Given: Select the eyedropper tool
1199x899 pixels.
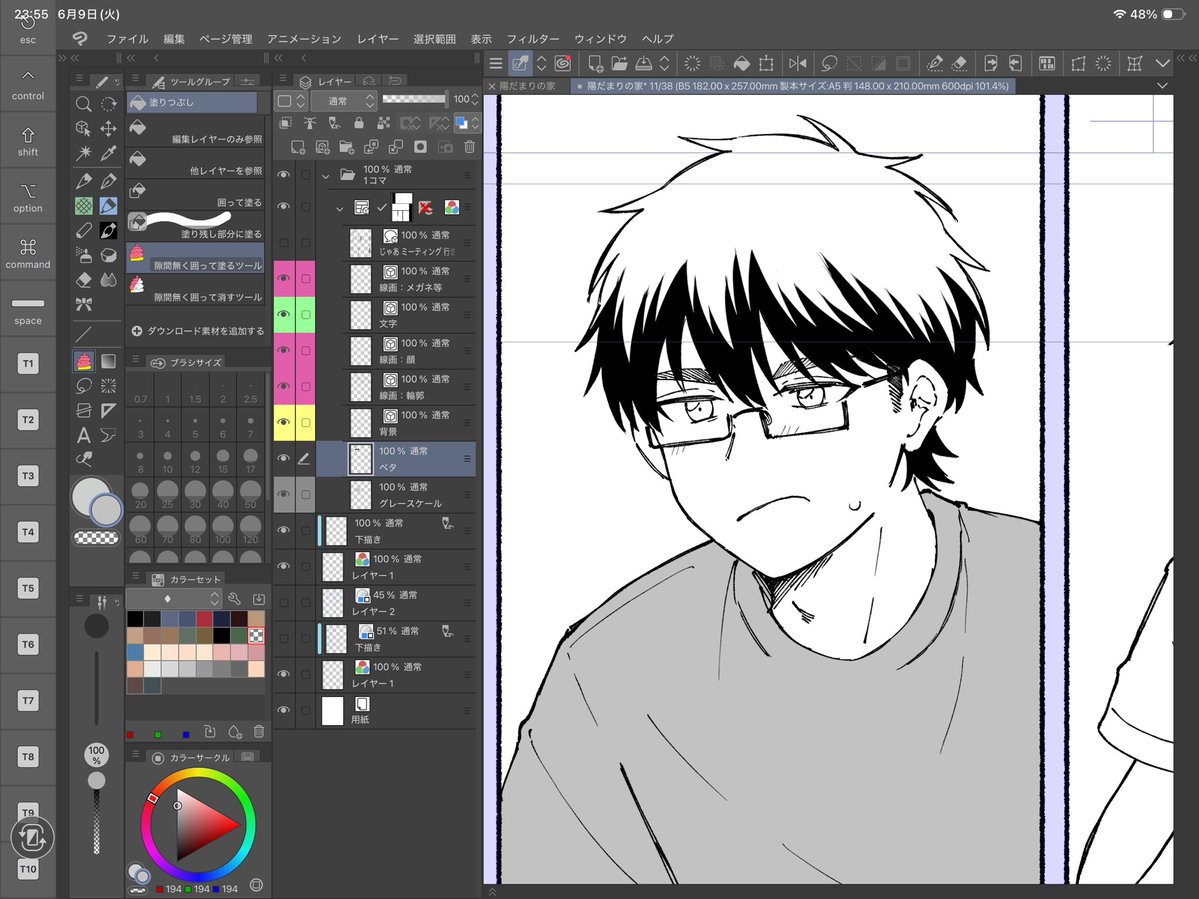Looking at the screenshot, I should coord(109,154).
